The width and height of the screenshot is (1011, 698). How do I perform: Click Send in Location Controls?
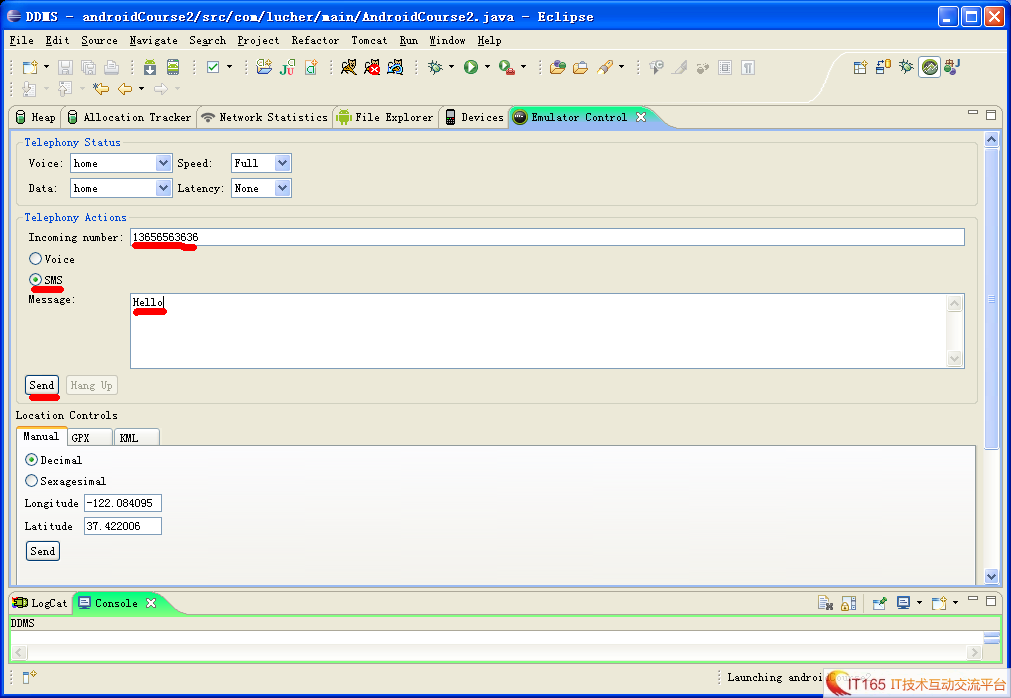tap(43, 551)
